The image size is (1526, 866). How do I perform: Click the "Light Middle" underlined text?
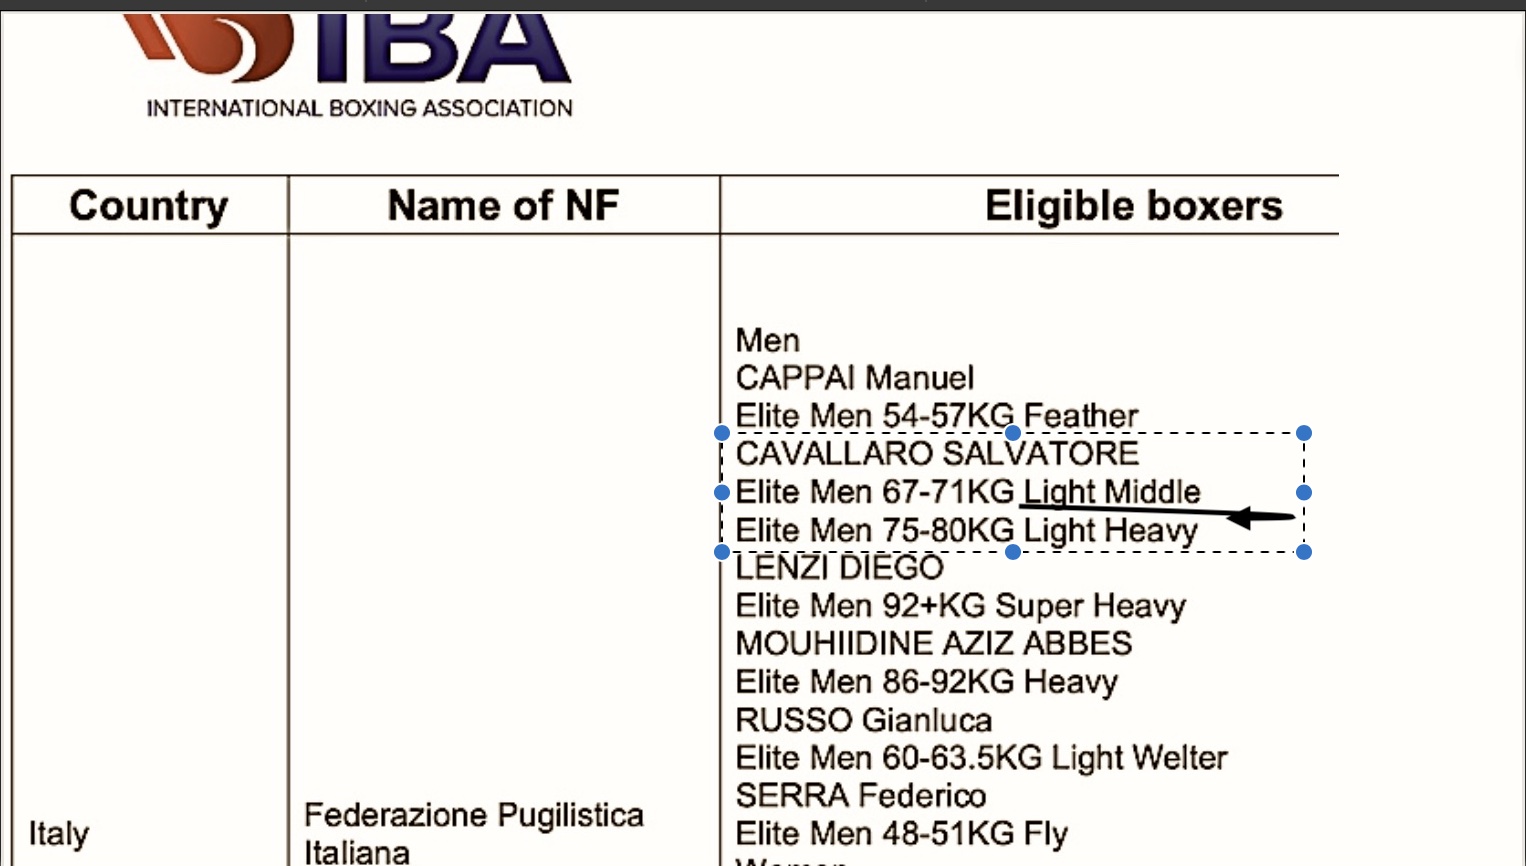pos(1112,492)
